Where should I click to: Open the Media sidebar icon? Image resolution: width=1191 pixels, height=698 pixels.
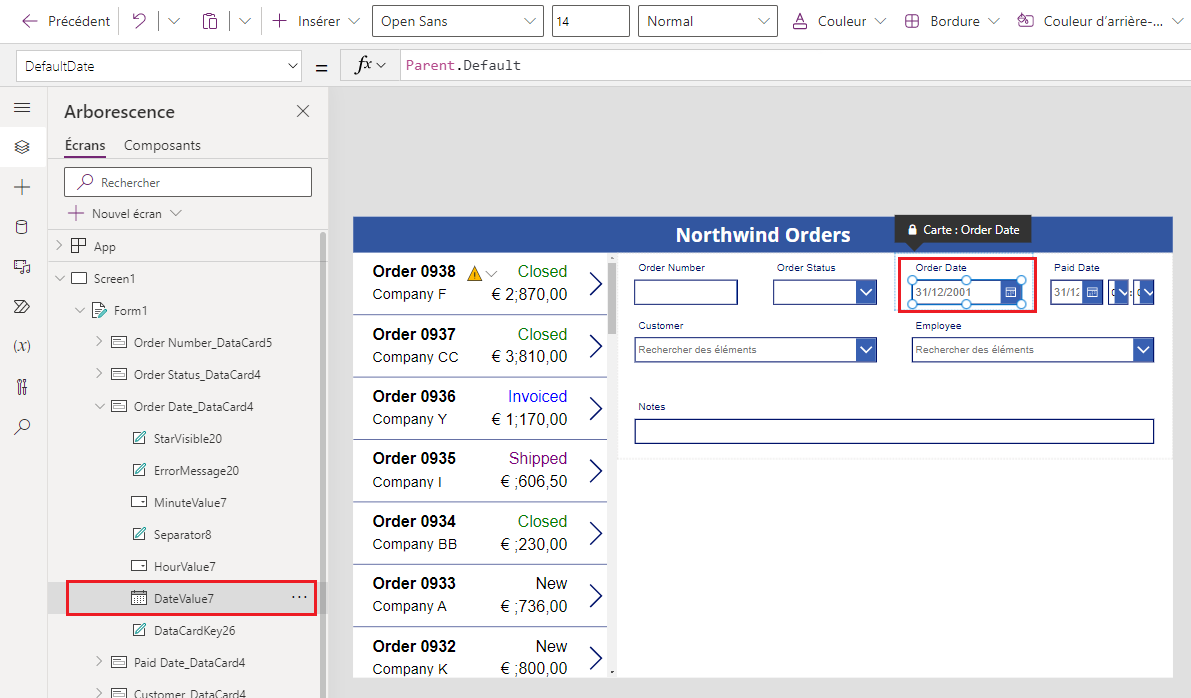pos(22,267)
